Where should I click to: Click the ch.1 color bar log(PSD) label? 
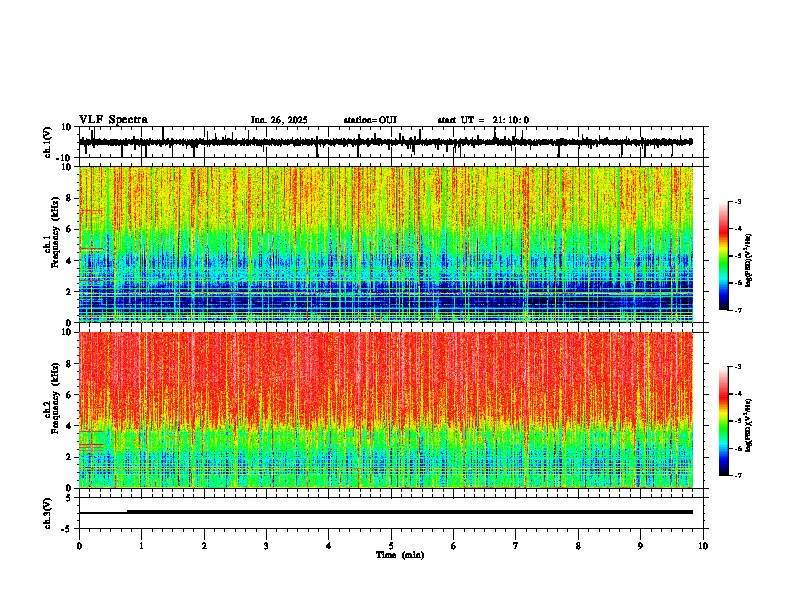point(748,261)
